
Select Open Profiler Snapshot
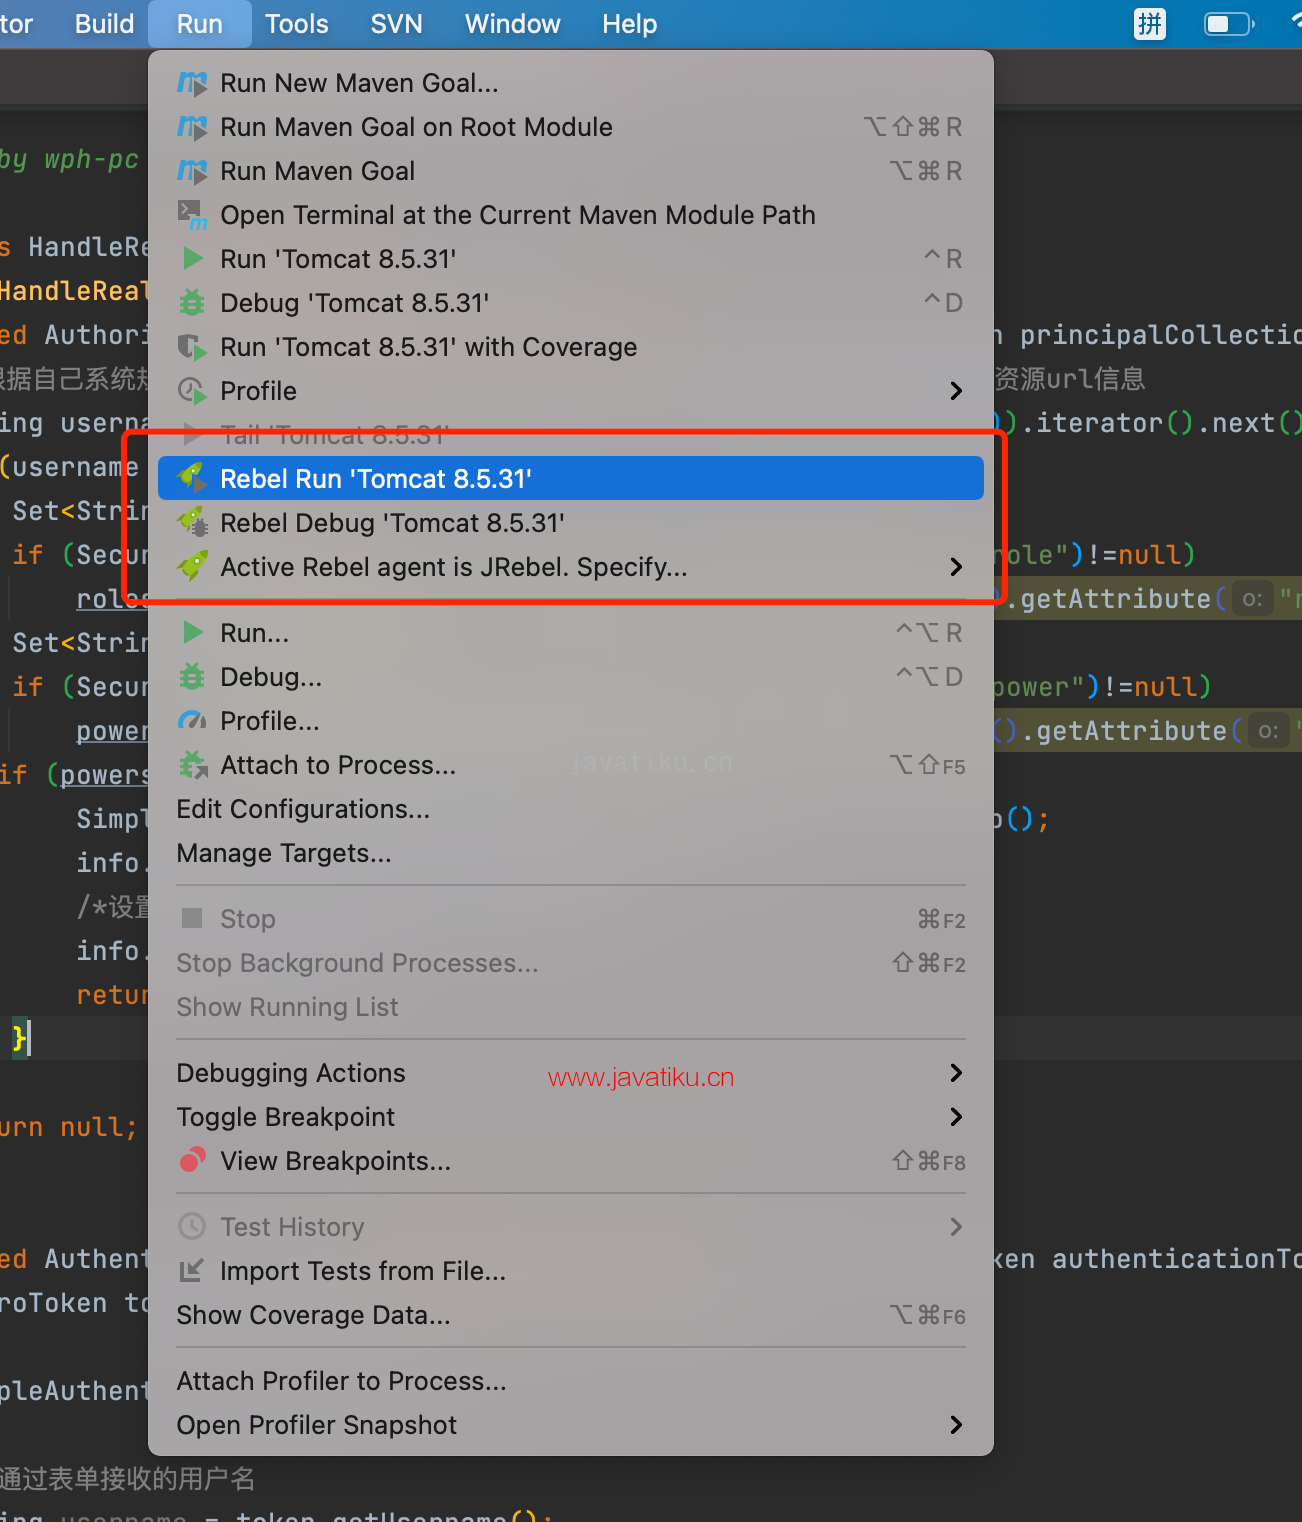pyautogui.click(x=571, y=1425)
